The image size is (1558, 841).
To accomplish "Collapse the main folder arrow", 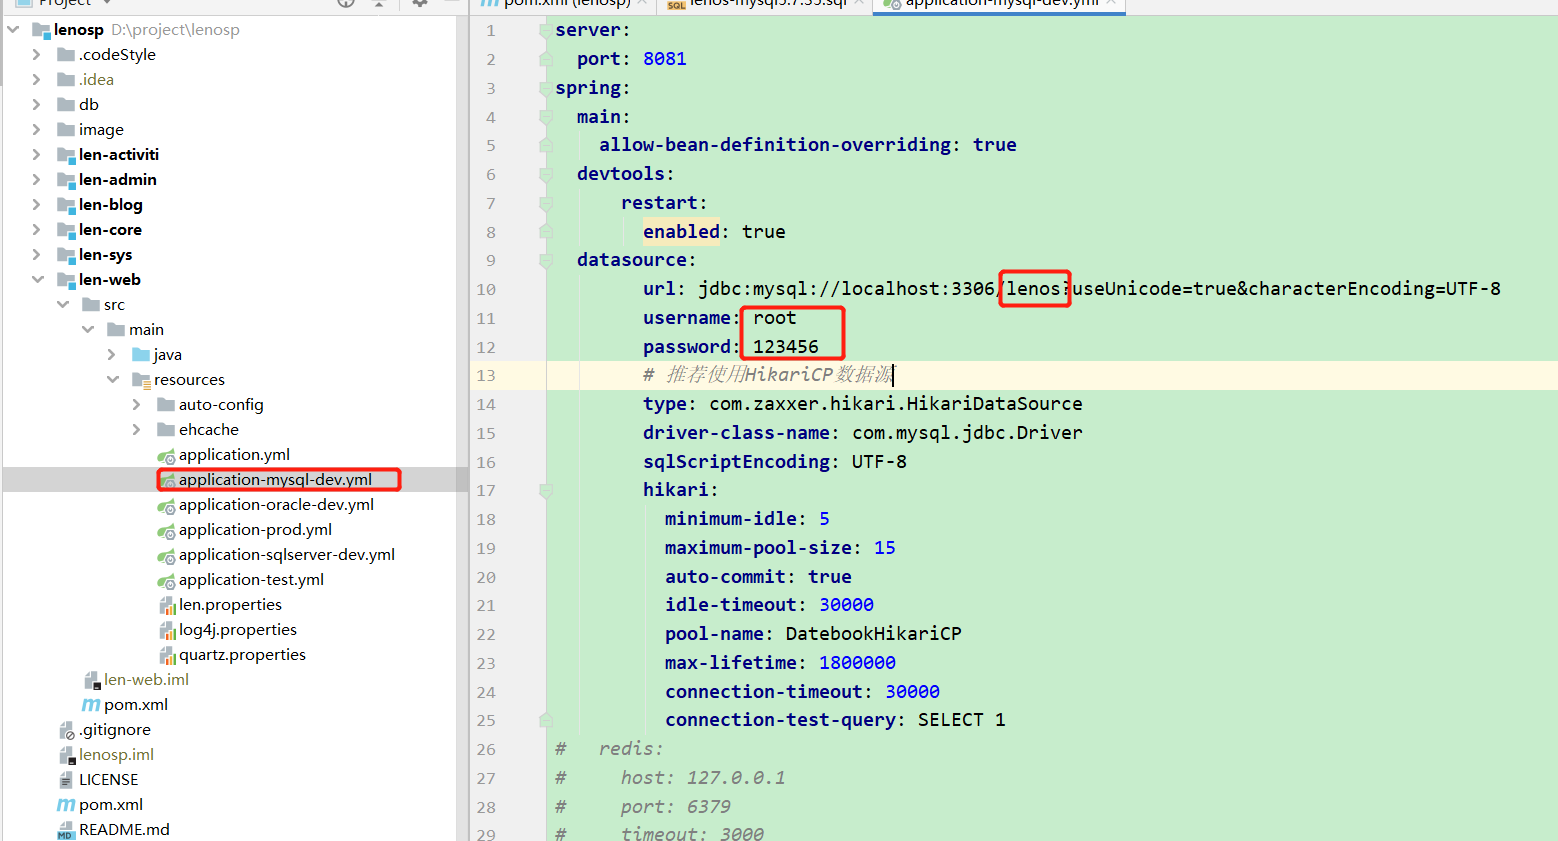I will click(x=88, y=330).
